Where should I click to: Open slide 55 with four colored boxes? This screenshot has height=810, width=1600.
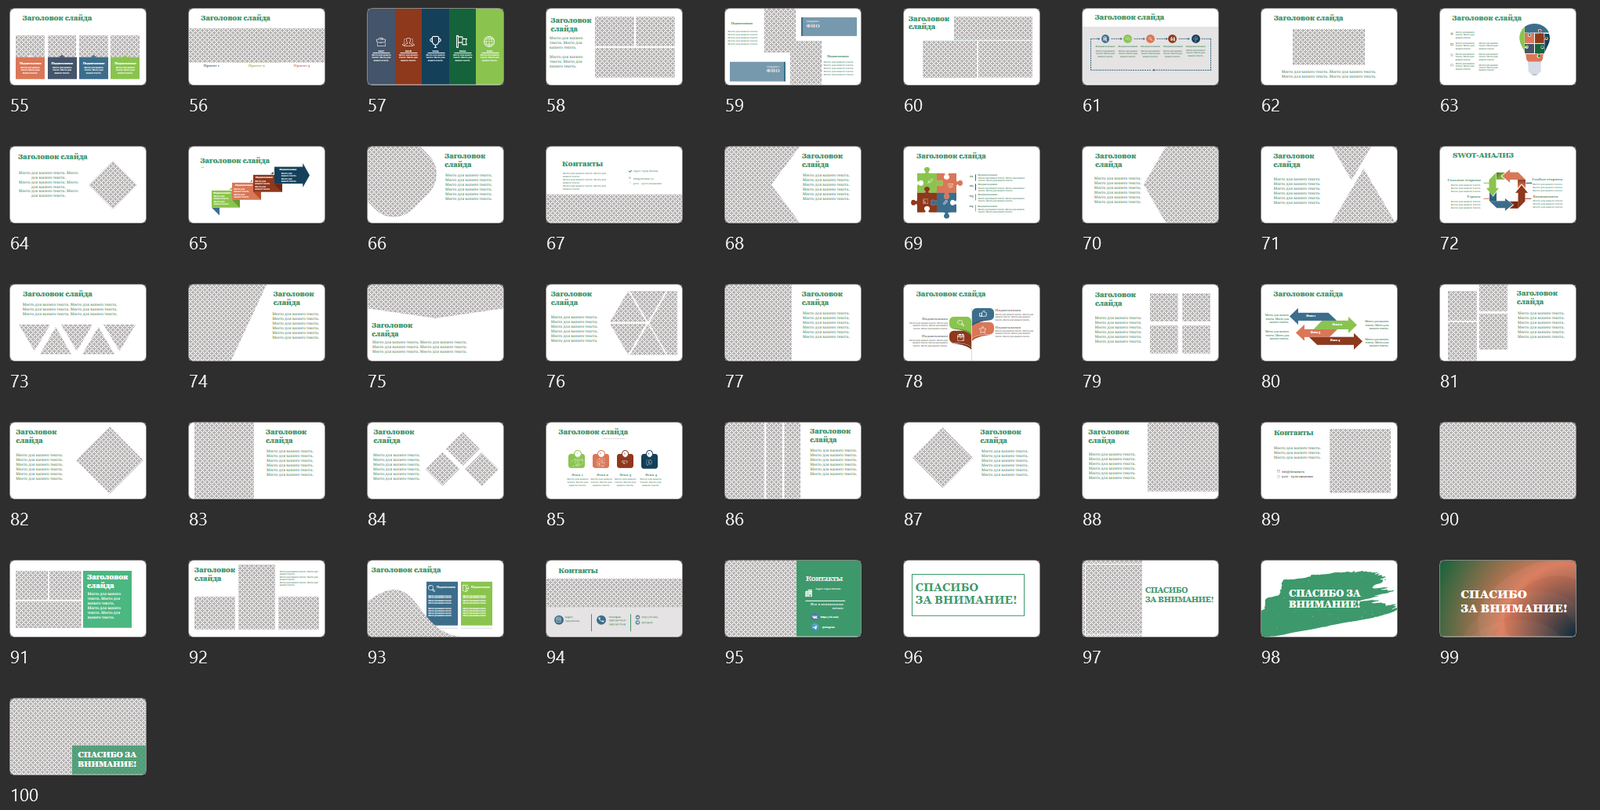click(78, 47)
